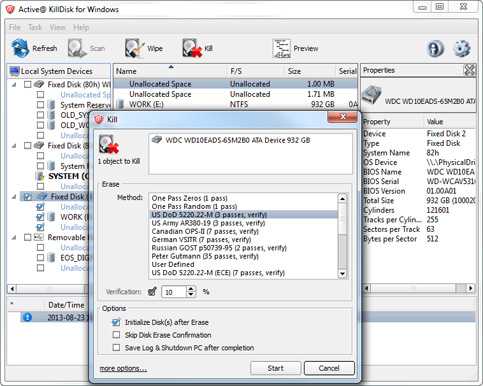Check the System Reserved checkbox under first disk

click(x=40, y=105)
